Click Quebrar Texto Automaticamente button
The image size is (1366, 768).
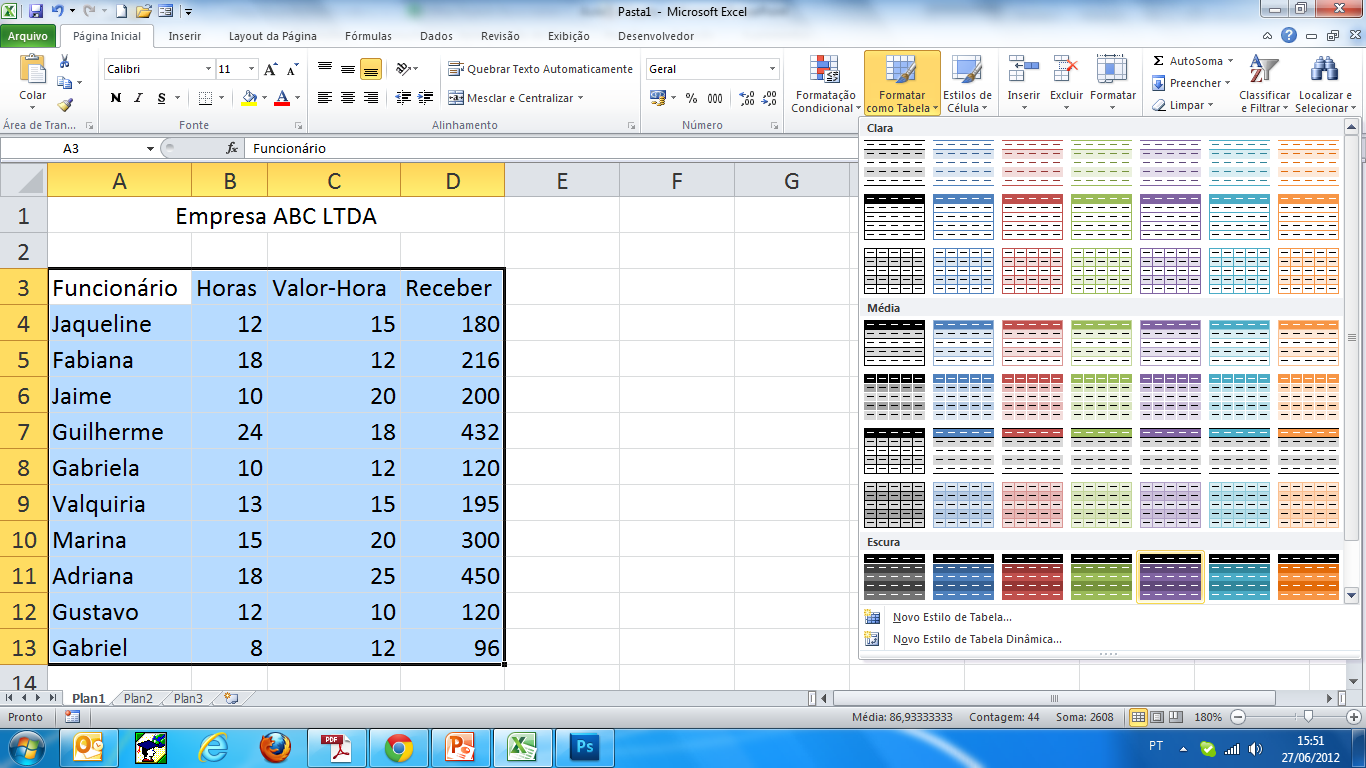coord(541,69)
